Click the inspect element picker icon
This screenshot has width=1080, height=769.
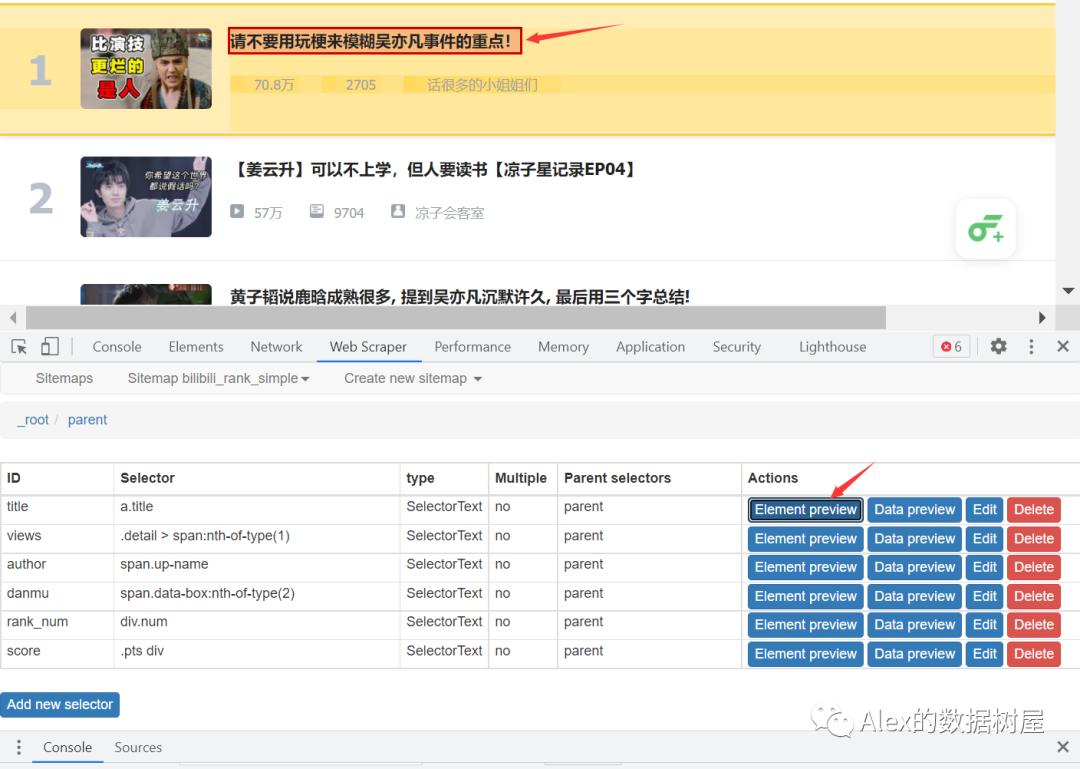(x=19, y=347)
